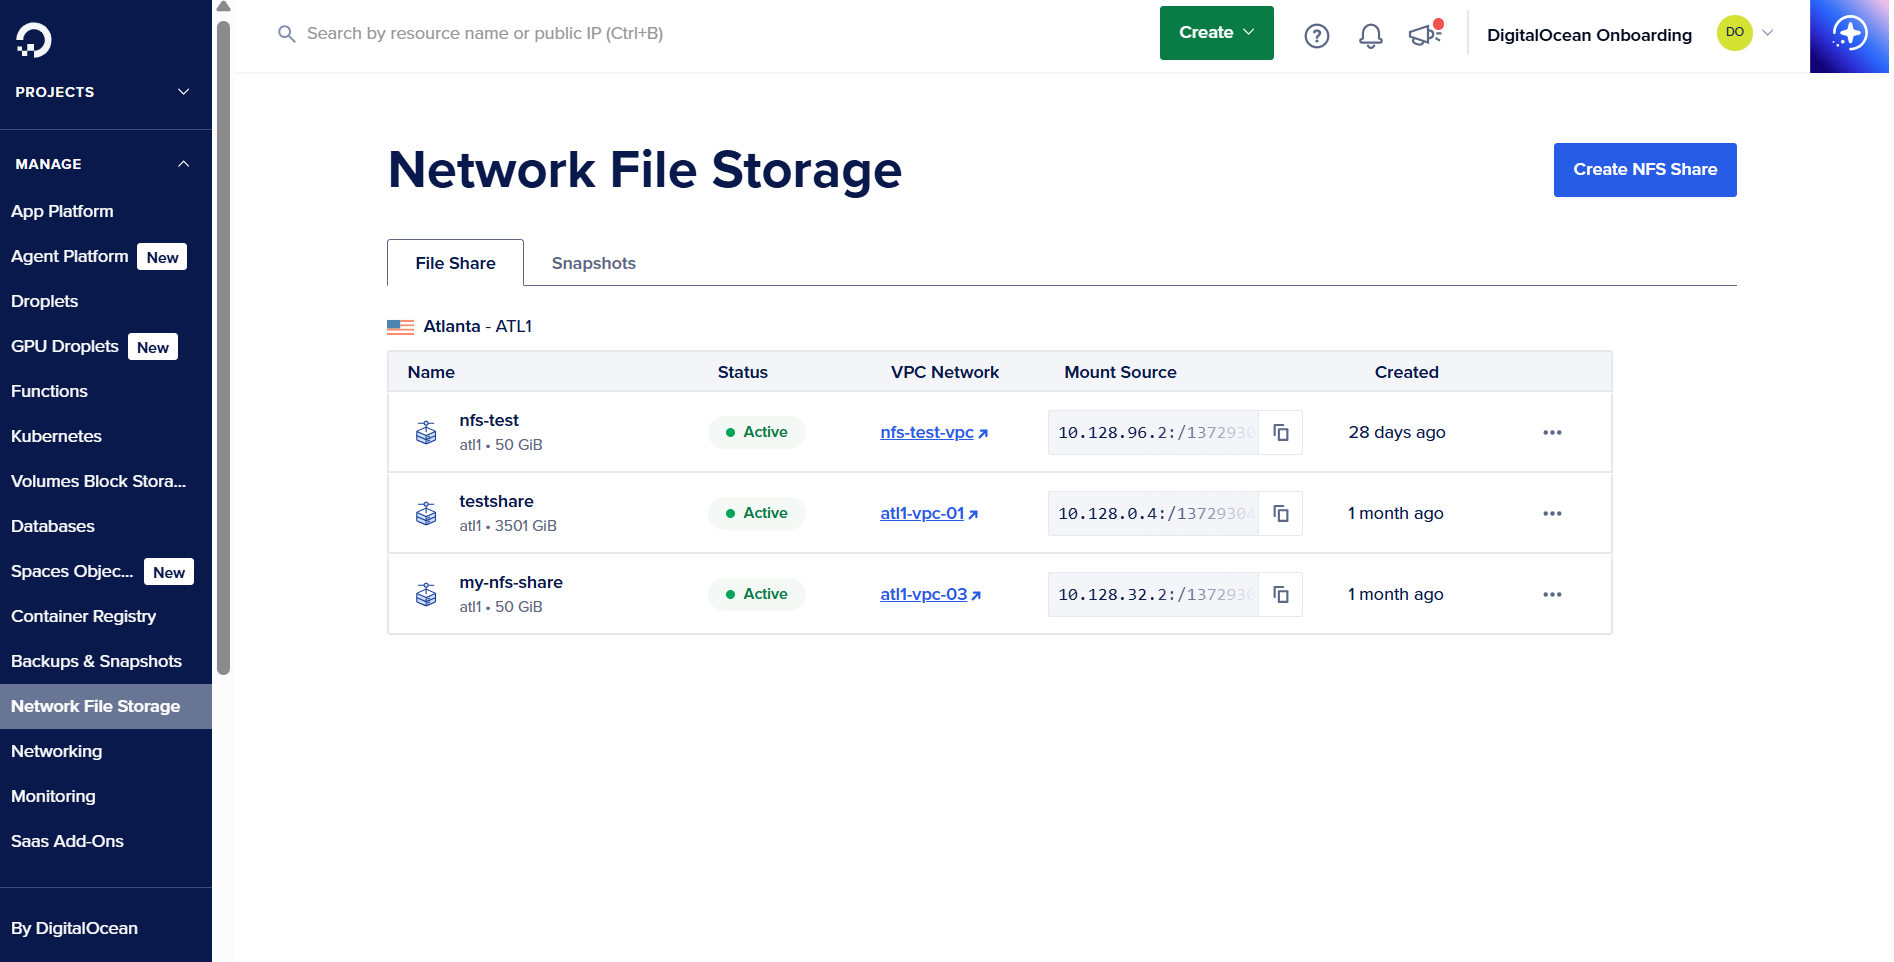The height and width of the screenshot is (962, 1894).
Task: Open the announcements megaphone icon
Action: coord(1424,33)
